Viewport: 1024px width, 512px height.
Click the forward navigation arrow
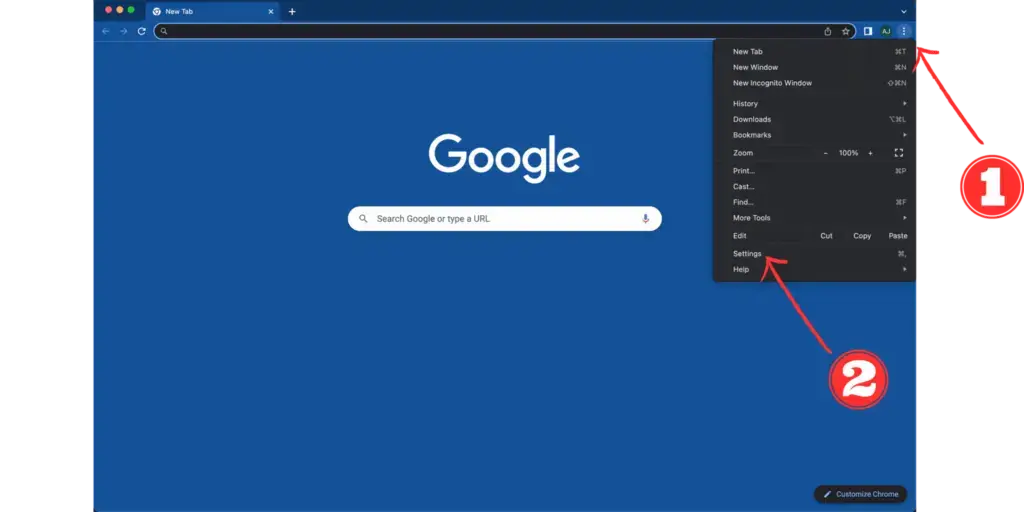click(x=123, y=31)
